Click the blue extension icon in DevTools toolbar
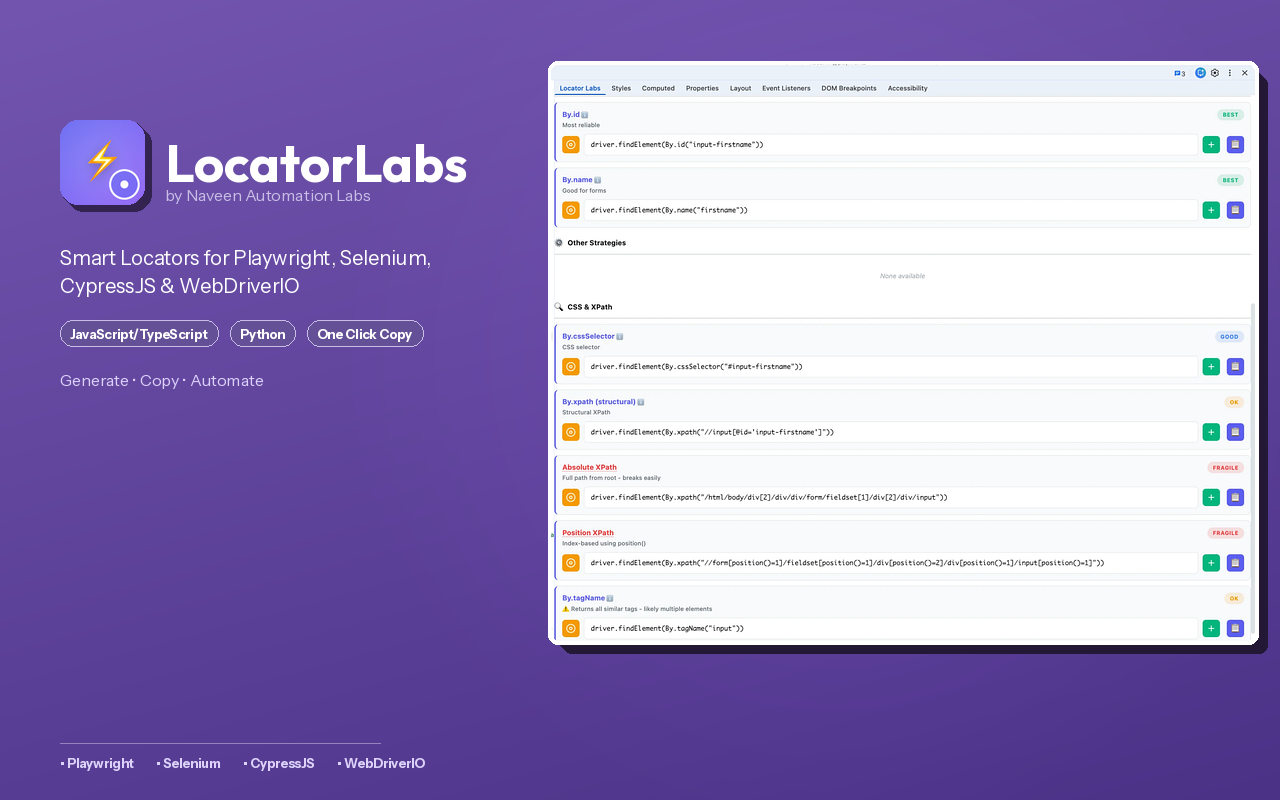Viewport: 1280px width, 800px height. [1199, 73]
